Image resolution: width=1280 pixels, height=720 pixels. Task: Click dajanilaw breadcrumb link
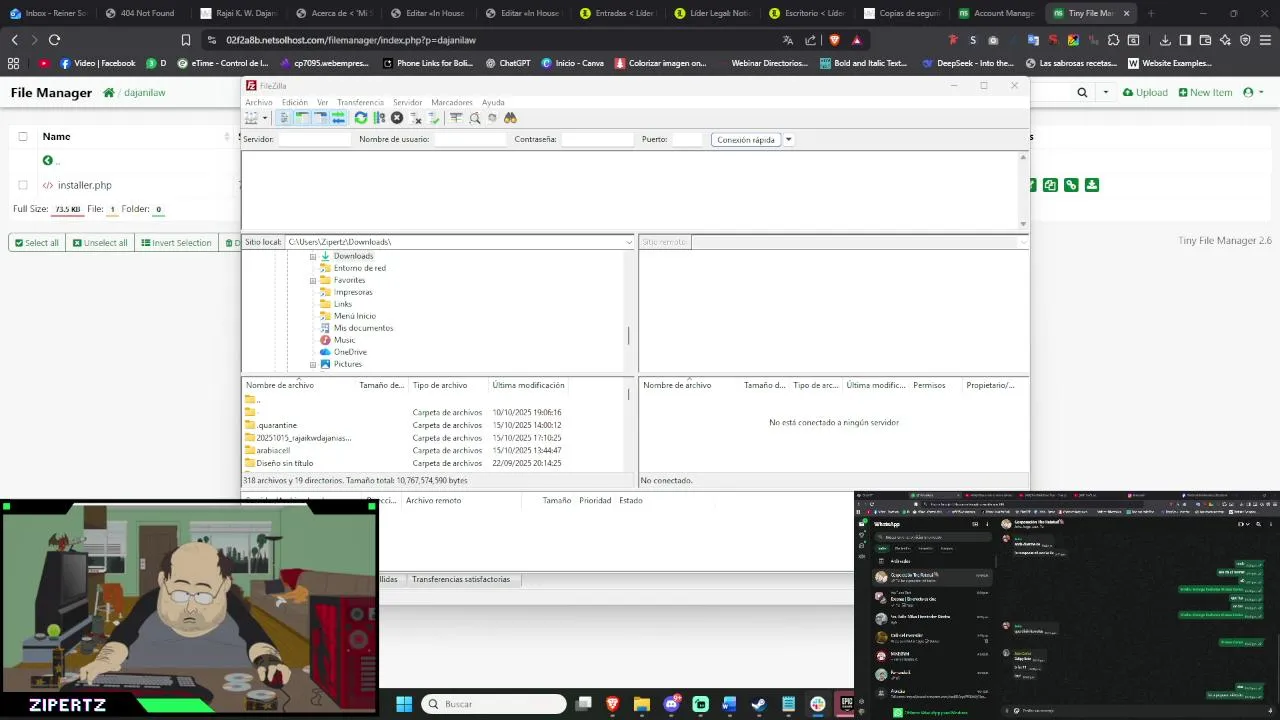pos(144,93)
